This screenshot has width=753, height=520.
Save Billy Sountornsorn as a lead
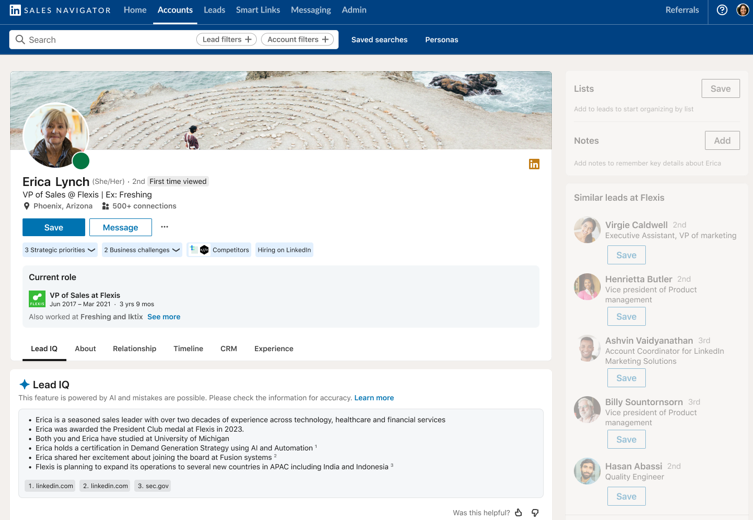click(x=626, y=439)
